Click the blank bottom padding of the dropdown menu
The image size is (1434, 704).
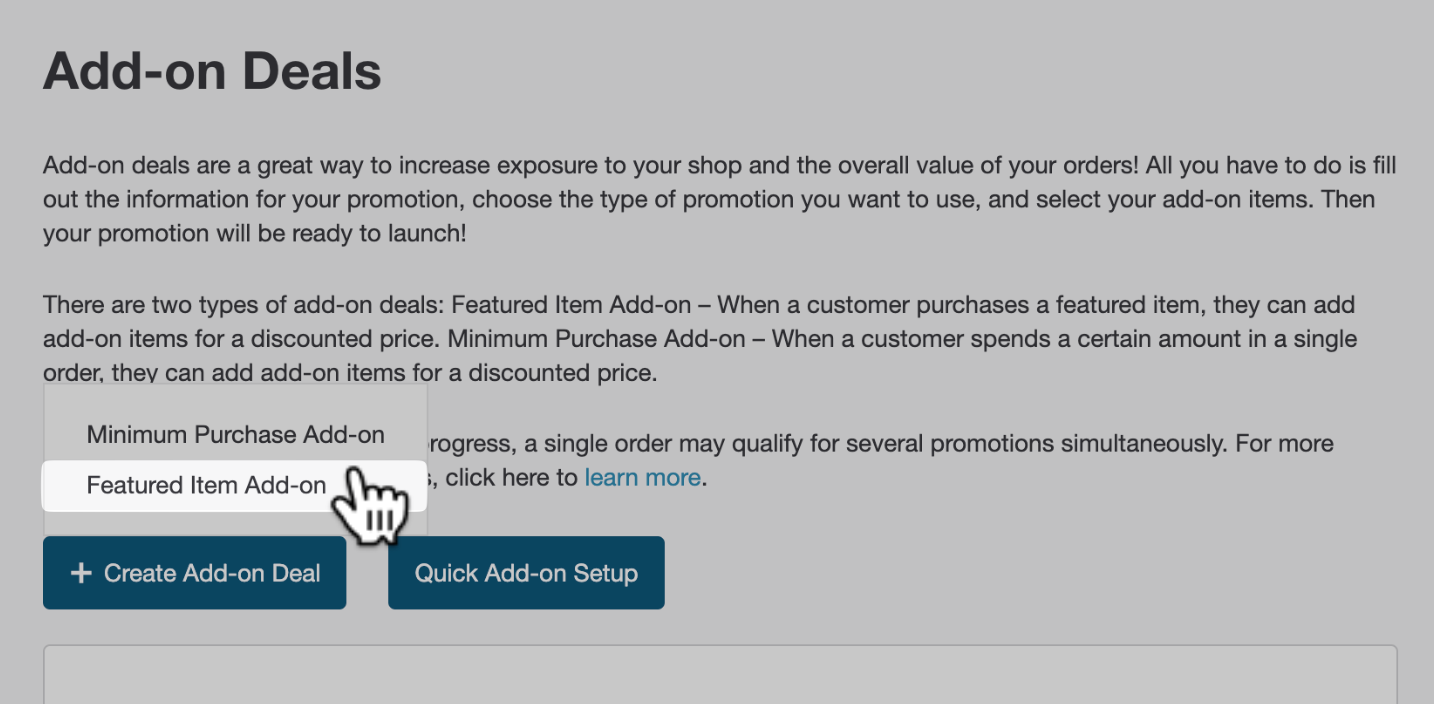click(235, 522)
